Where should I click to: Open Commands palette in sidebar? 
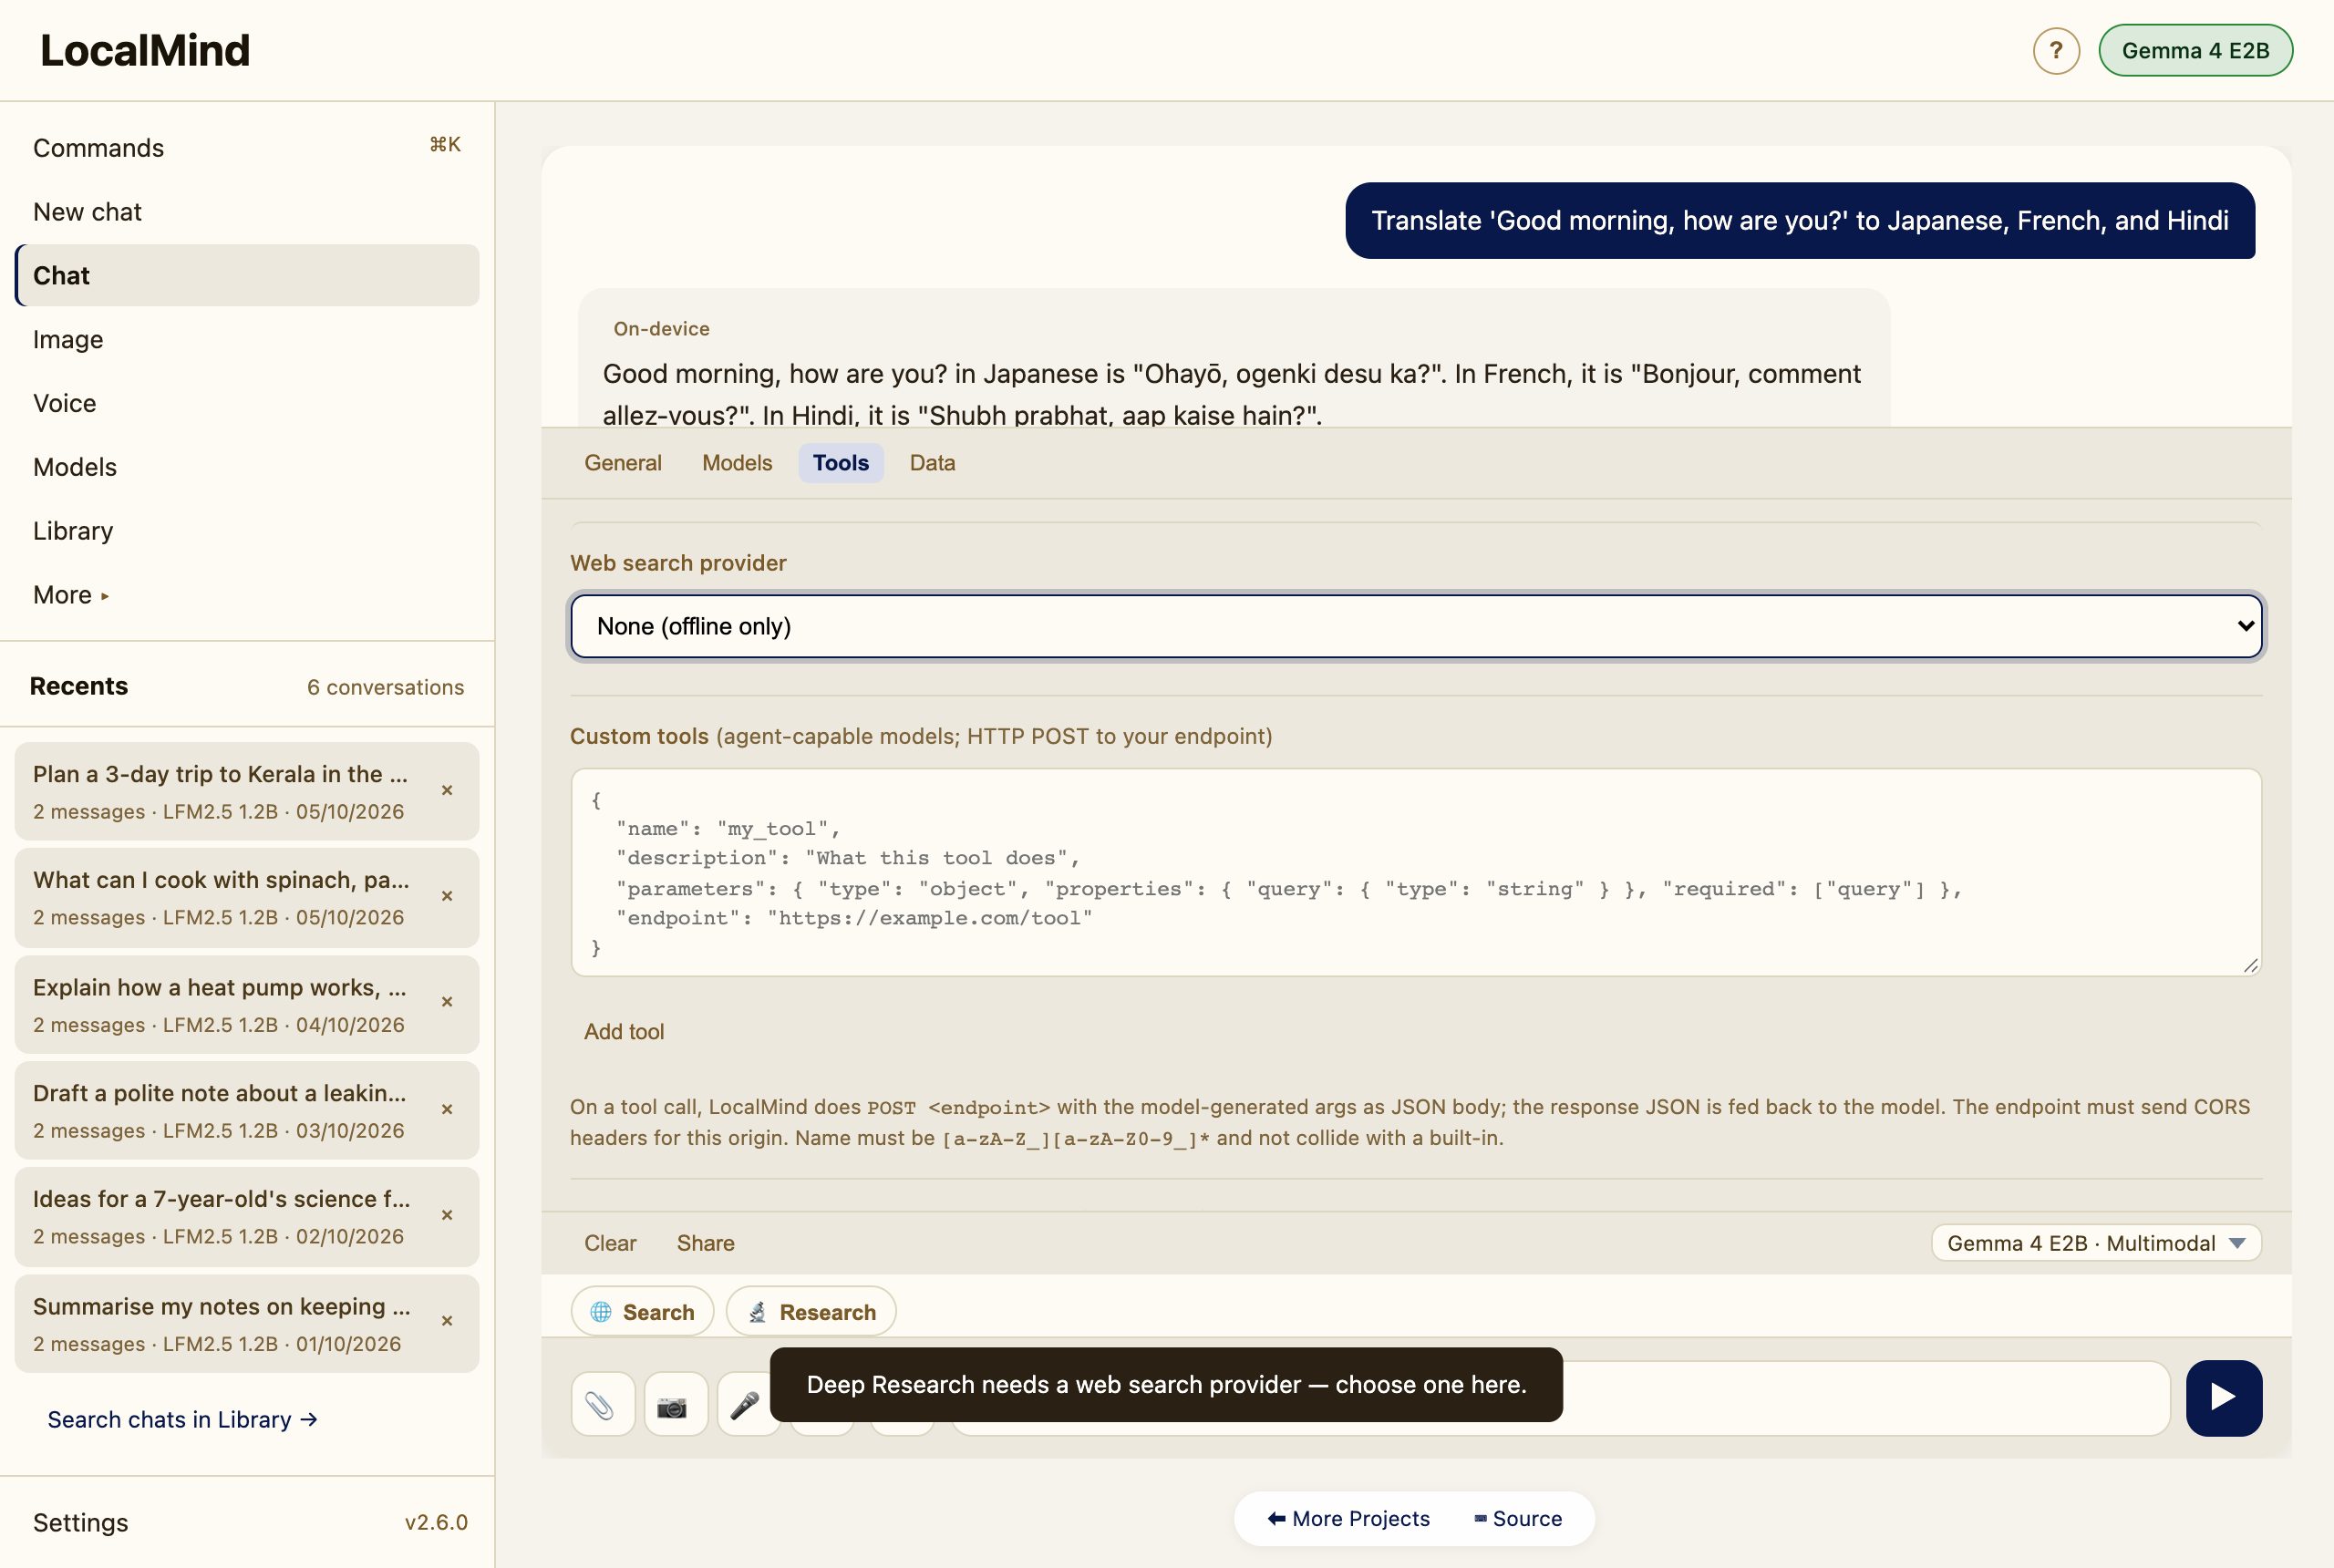pyautogui.click(x=247, y=148)
